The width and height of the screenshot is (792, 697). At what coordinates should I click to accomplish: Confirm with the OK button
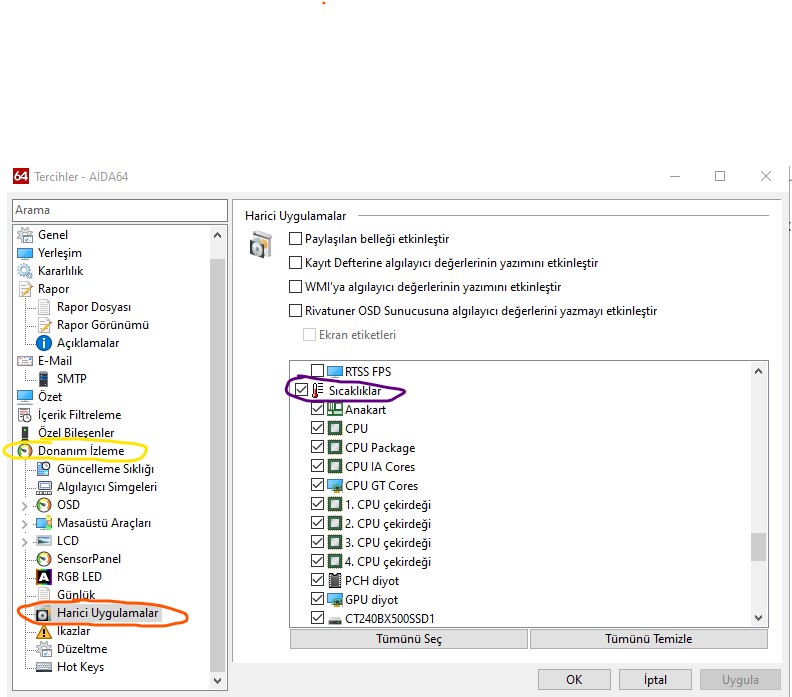[x=574, y=680]
